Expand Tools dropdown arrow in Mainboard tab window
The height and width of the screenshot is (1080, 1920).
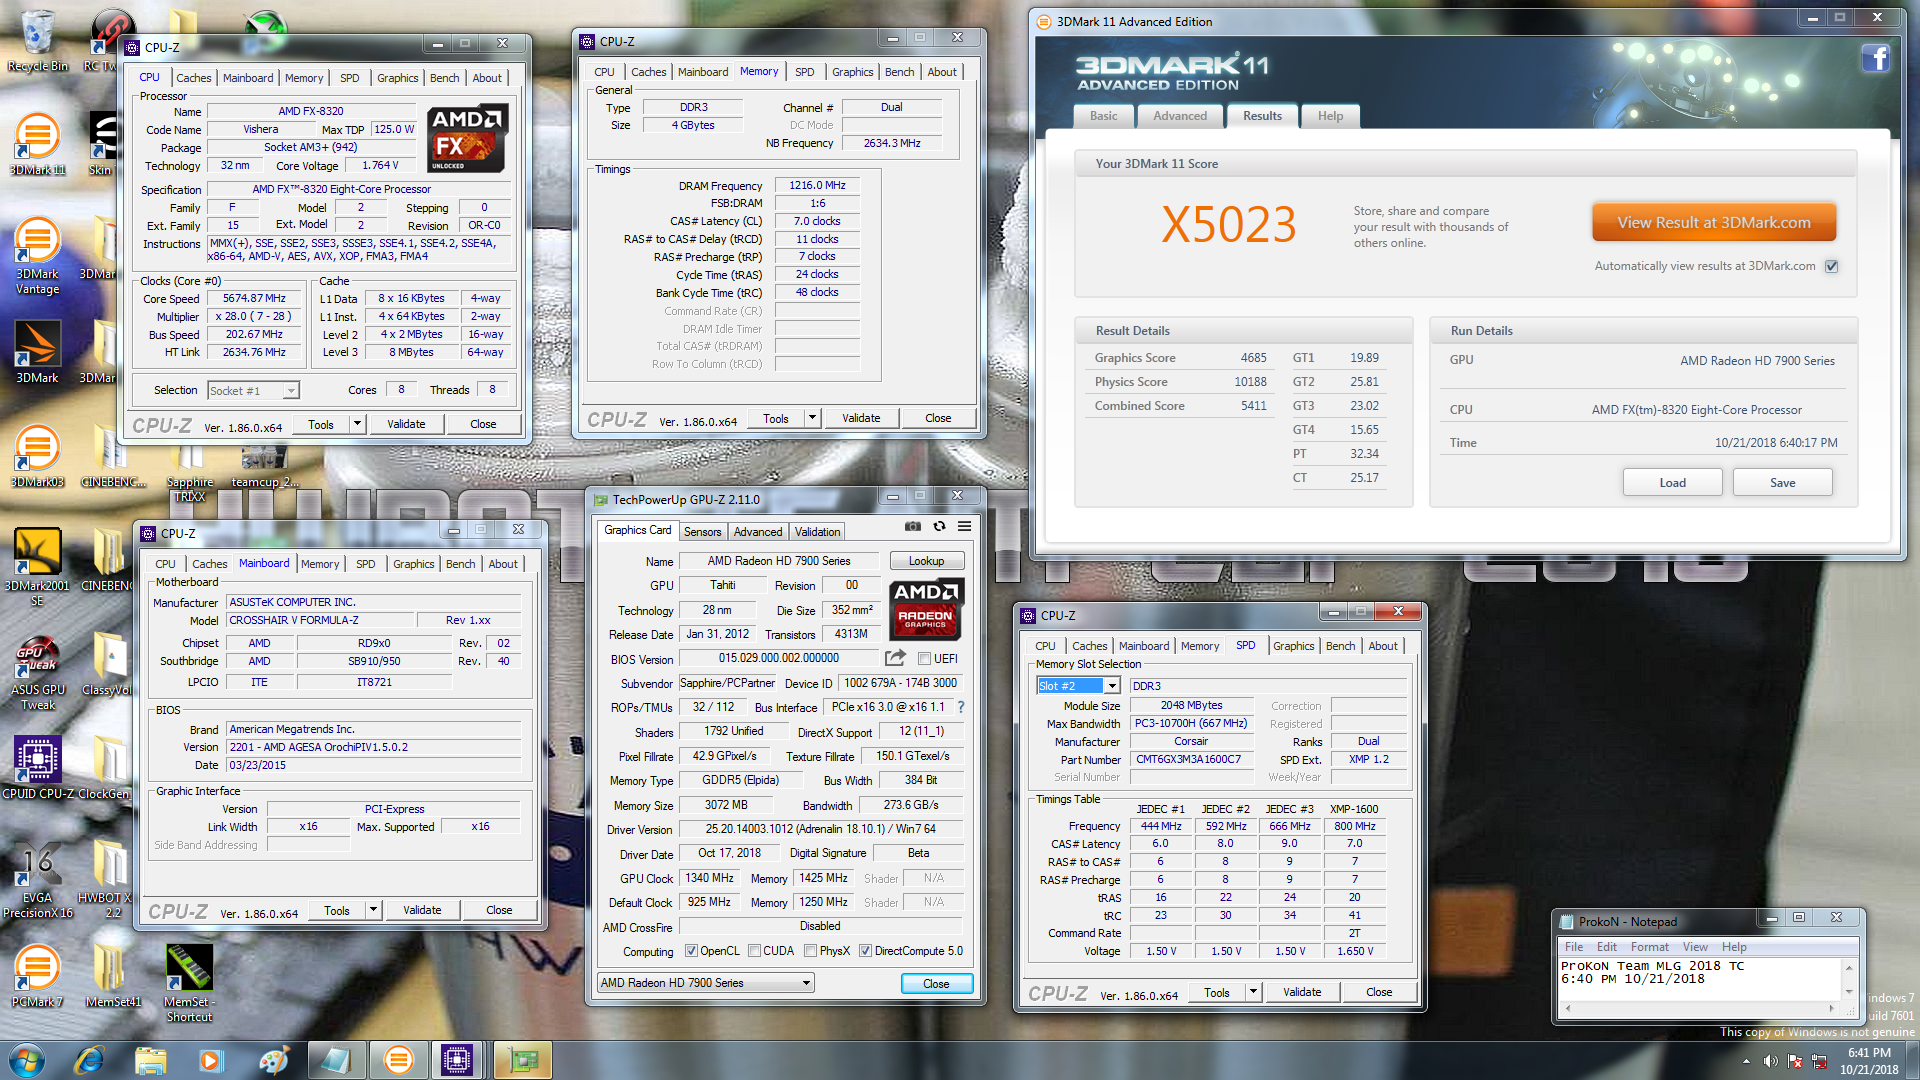click(373, 910)
